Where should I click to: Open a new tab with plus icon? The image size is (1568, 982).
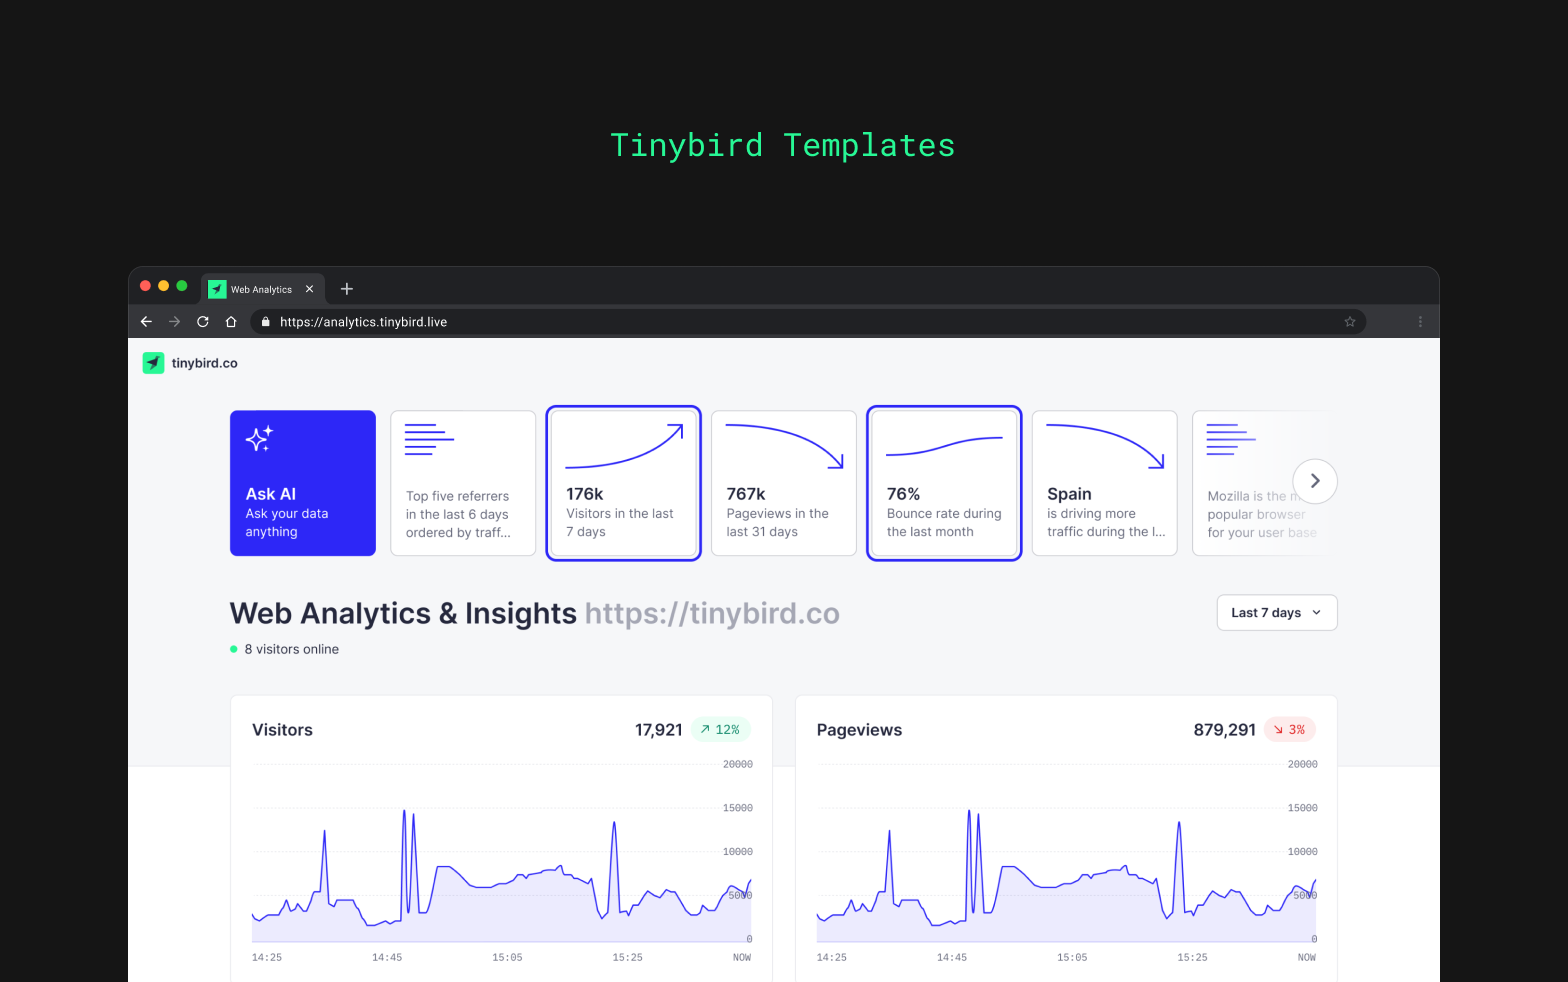click(x=347, y=289)
